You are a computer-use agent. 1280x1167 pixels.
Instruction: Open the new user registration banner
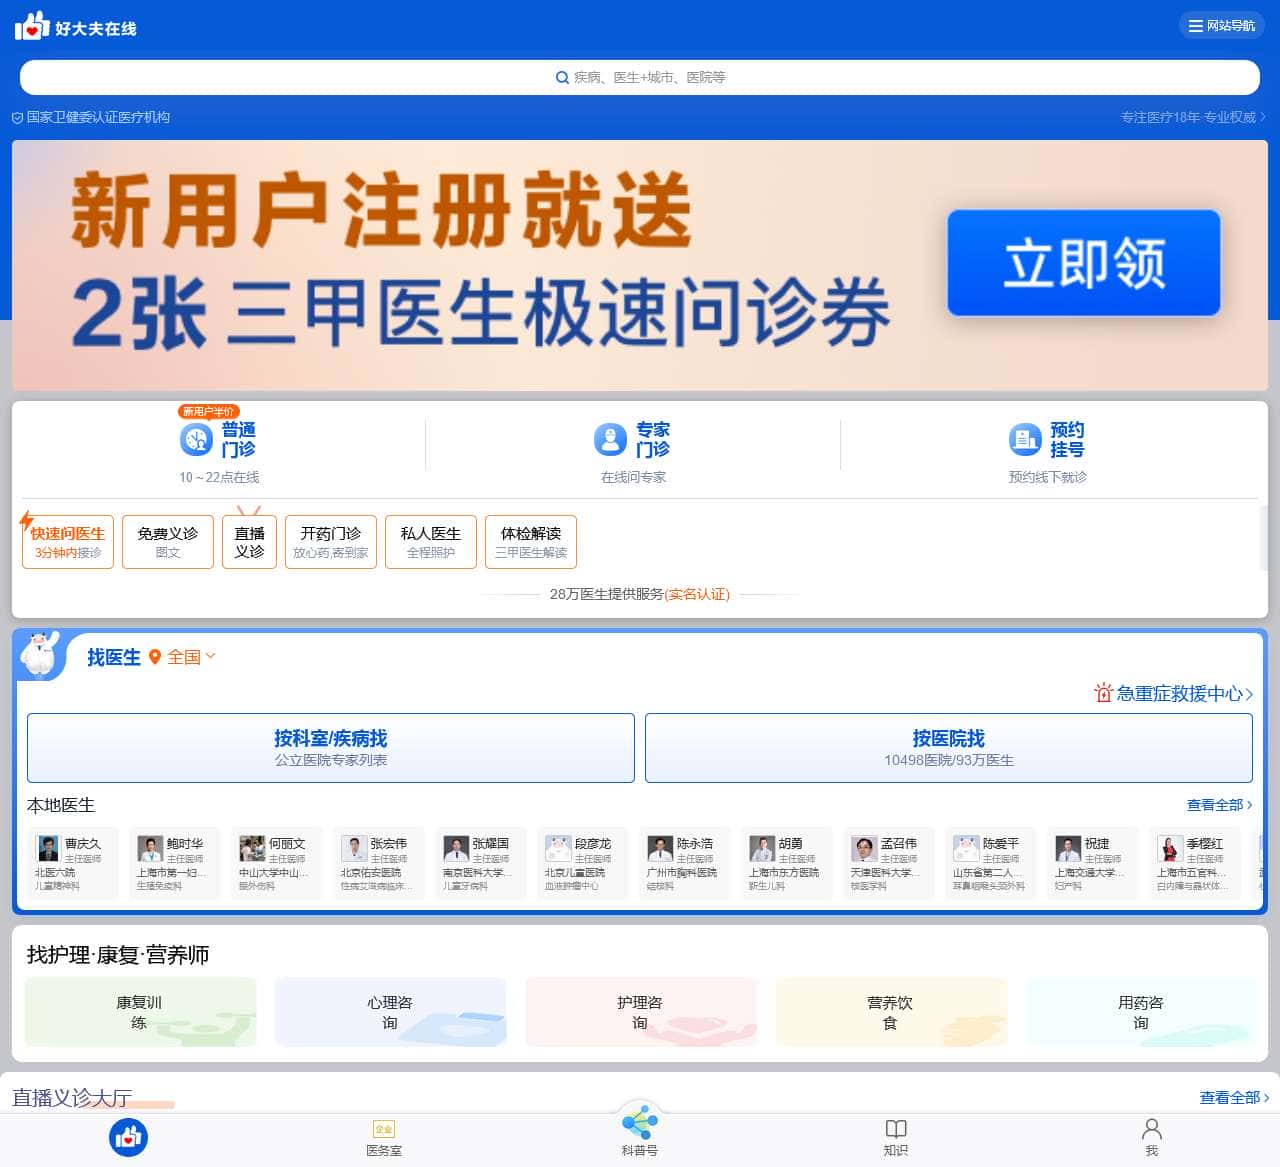tap(640, 265)
